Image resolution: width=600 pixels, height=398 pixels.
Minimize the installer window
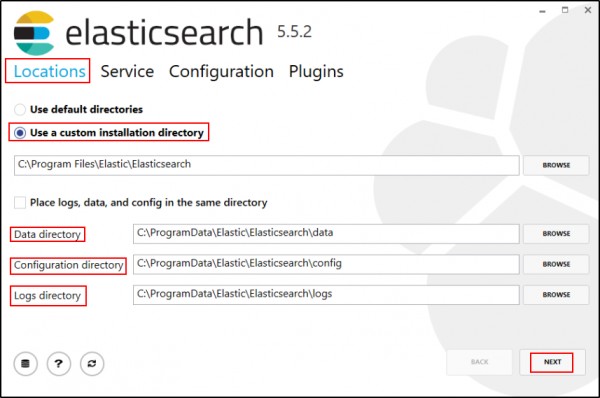click(542, 11)
